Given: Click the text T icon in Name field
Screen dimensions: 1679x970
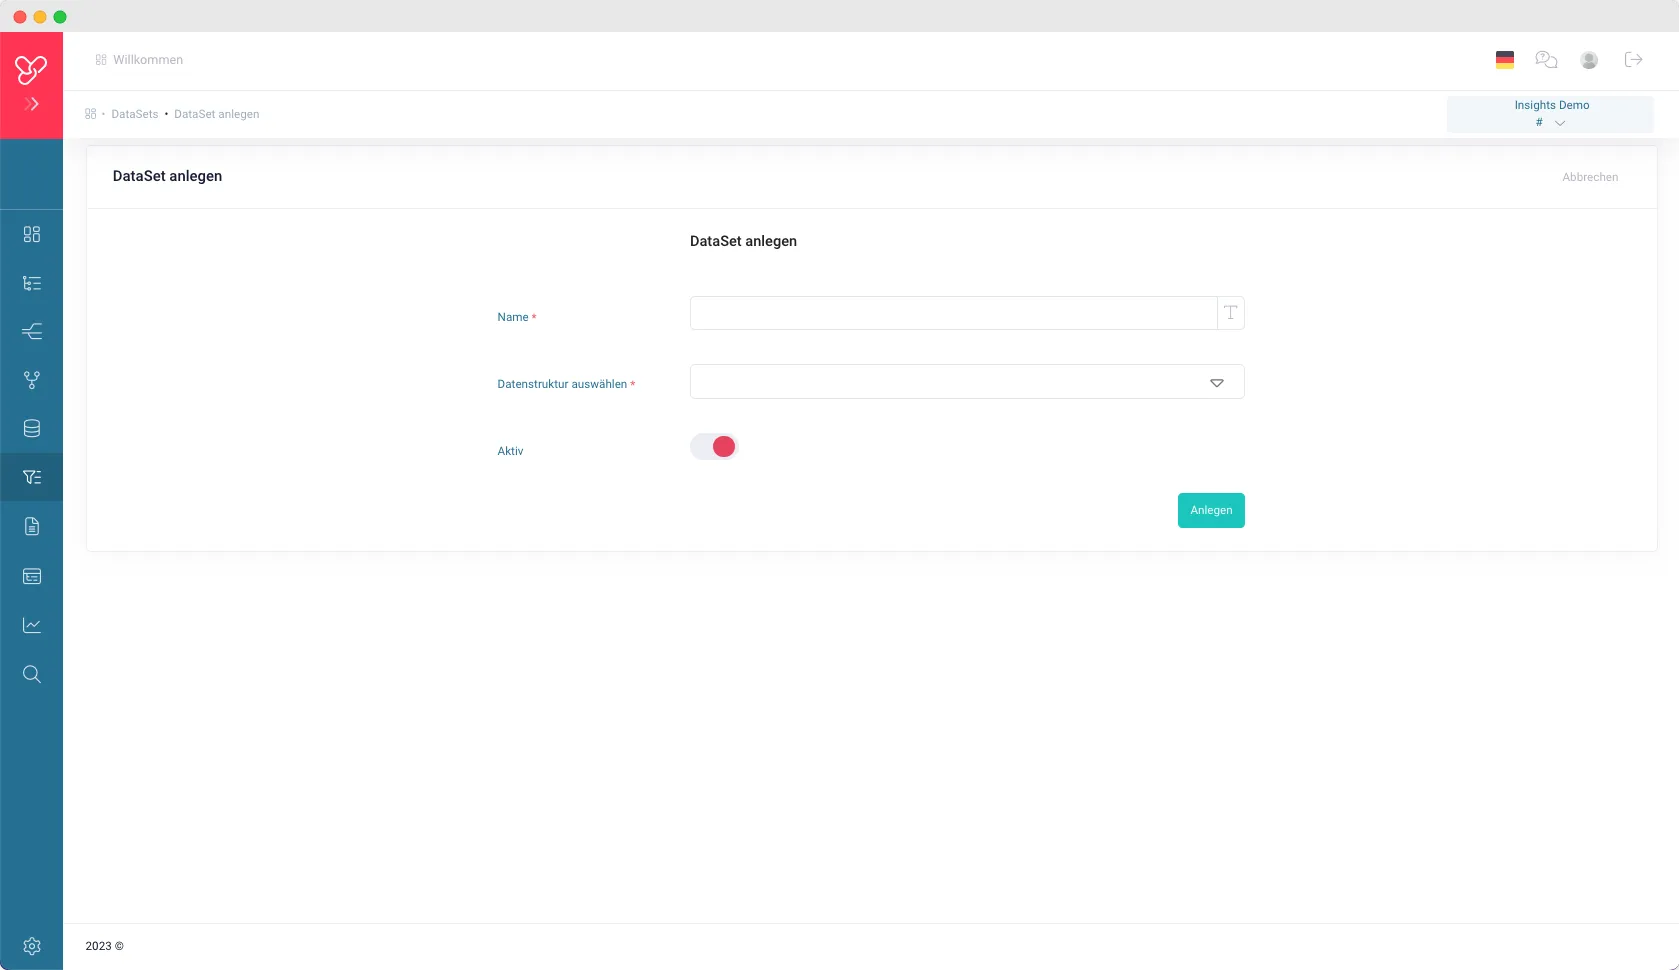Looking at the screenshot, I should pyautogui.click(x=1231, y=313).
